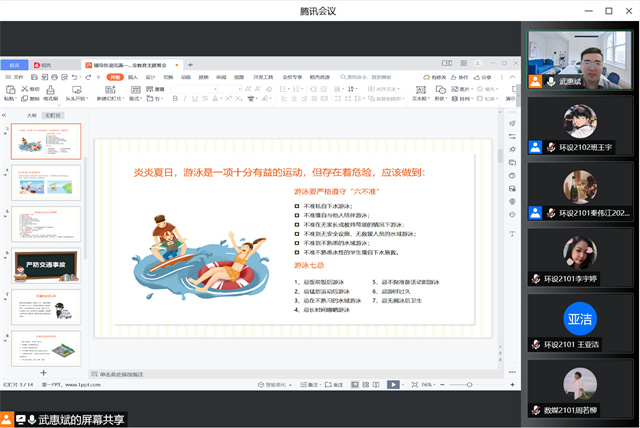Click the Save icon in quick access toolbar

(x=34, y=77)
